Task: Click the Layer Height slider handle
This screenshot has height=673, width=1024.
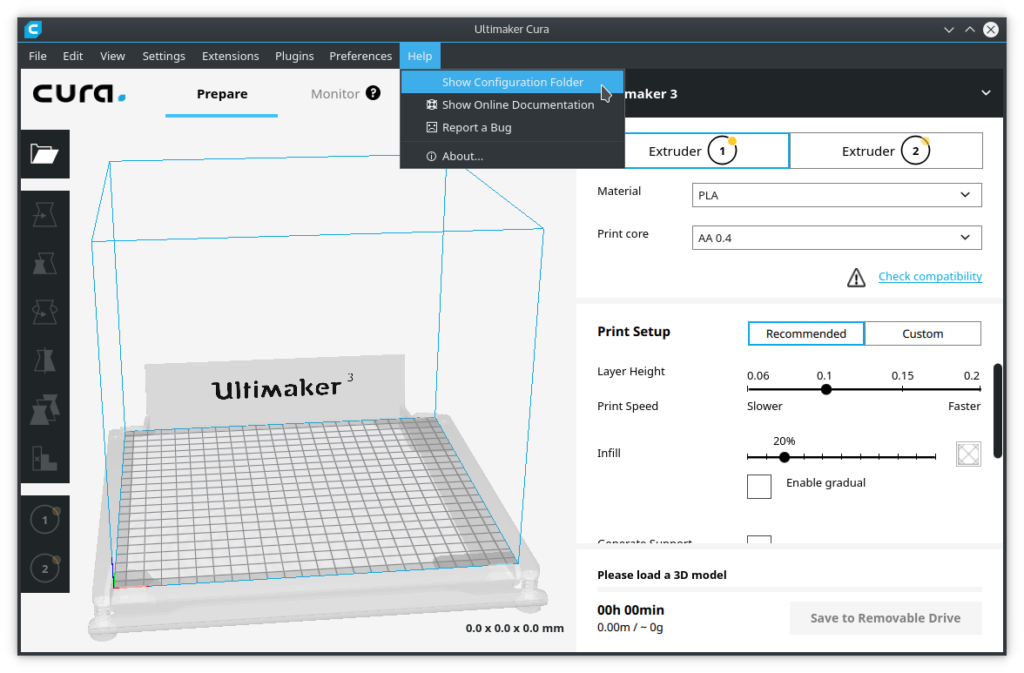Action: (826, 389)
